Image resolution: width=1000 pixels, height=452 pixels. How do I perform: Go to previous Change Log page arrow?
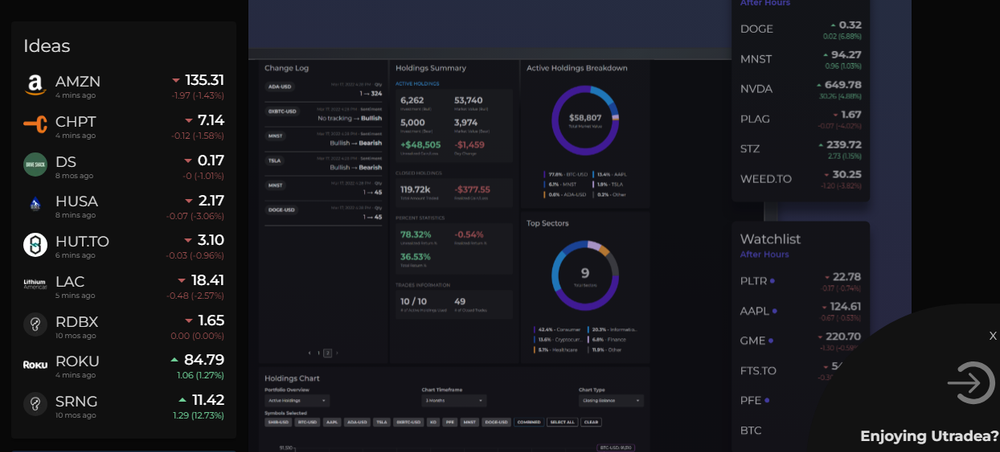click(310, 353)
